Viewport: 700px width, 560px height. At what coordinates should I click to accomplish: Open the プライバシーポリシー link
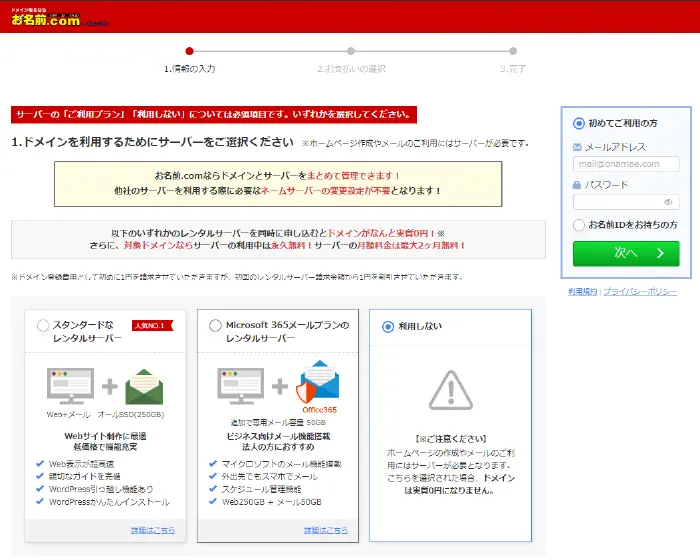640,292
